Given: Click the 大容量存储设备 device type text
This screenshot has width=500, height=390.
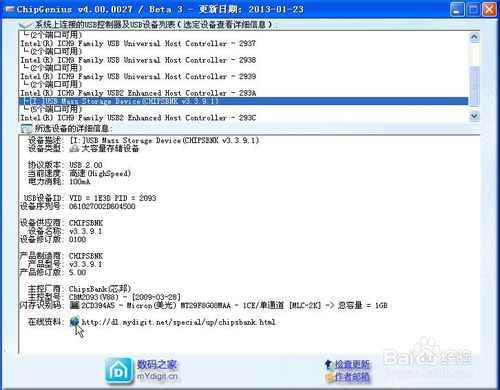Looking at the screenshot, I should 110,149.
